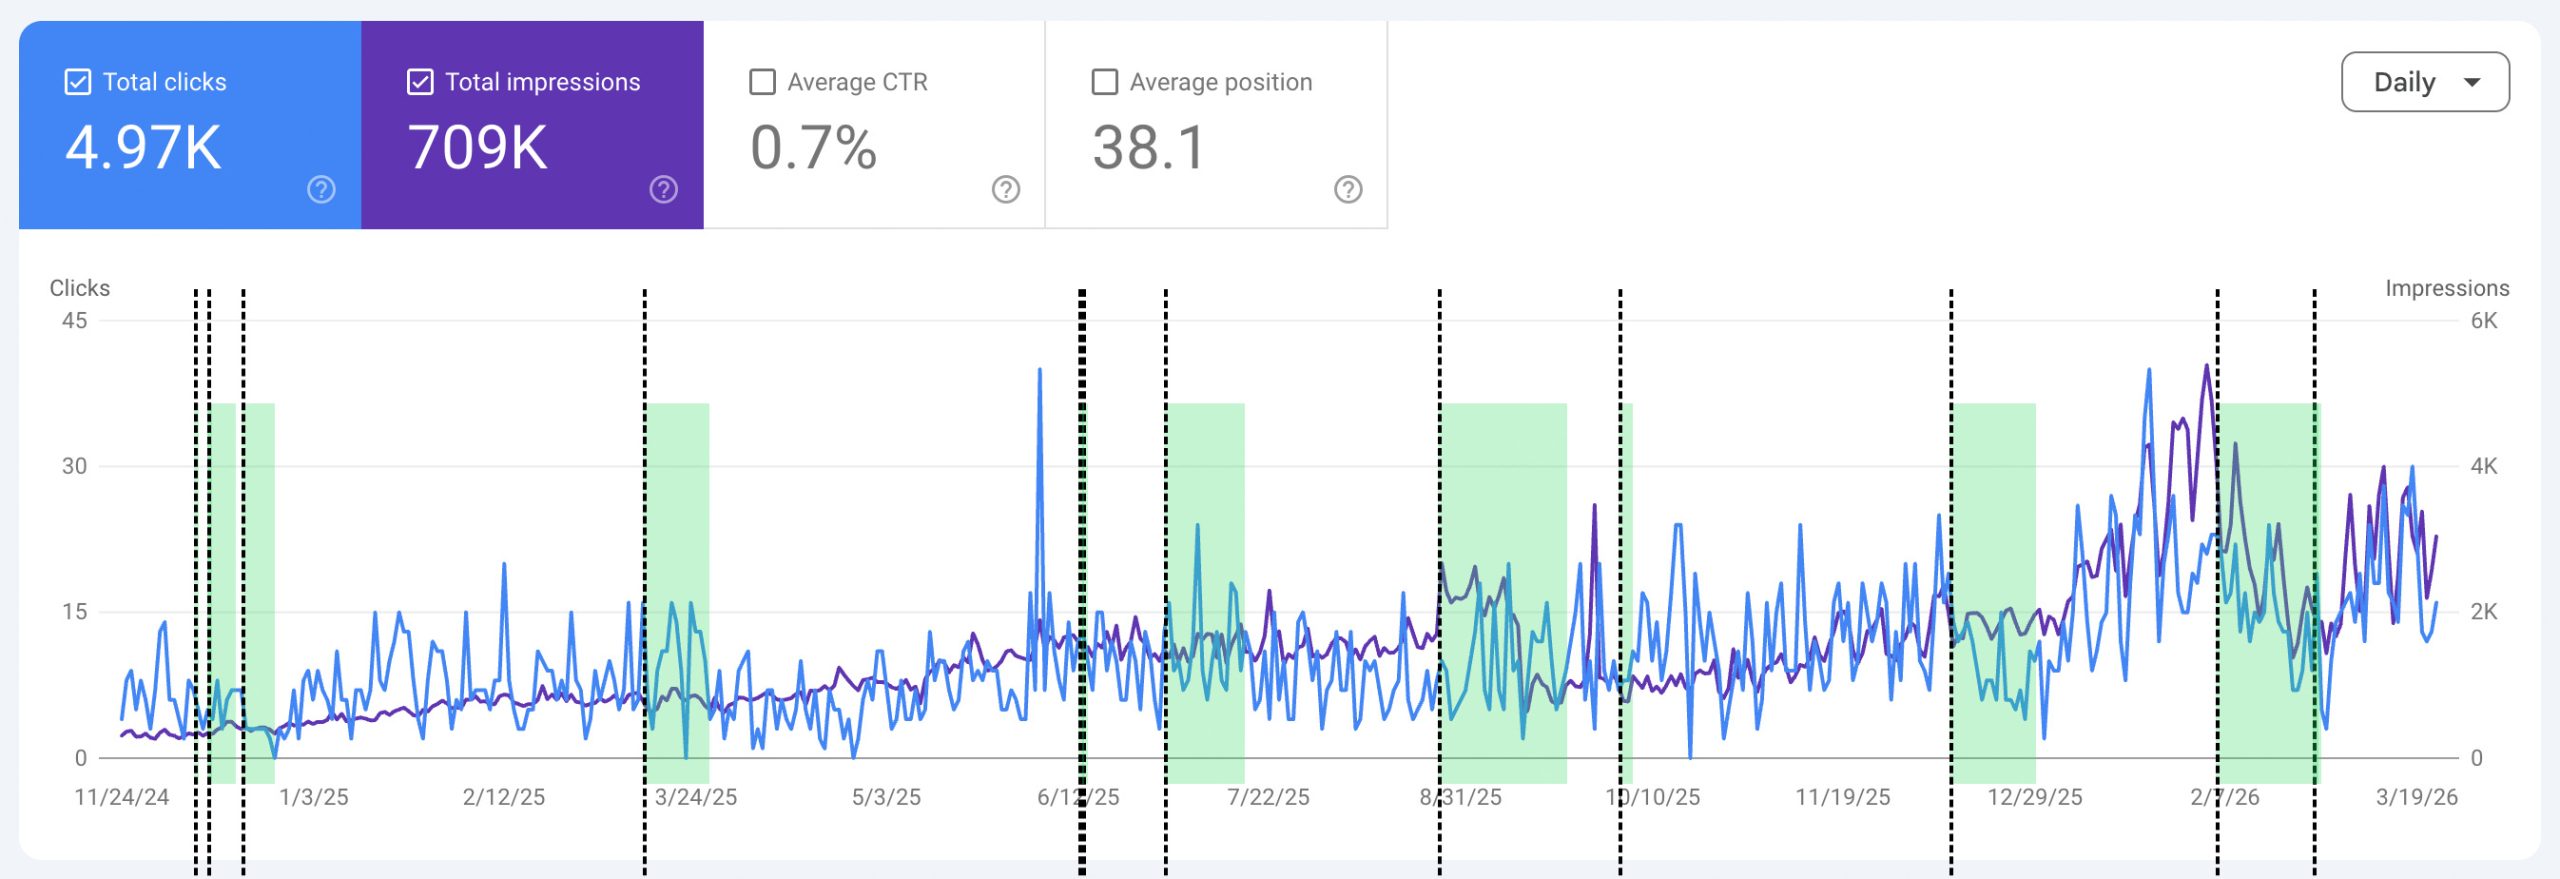This screenshot has height=879, width=2560.
Task: Enable the Average CTR checkbox
Action: coord(762,82)
